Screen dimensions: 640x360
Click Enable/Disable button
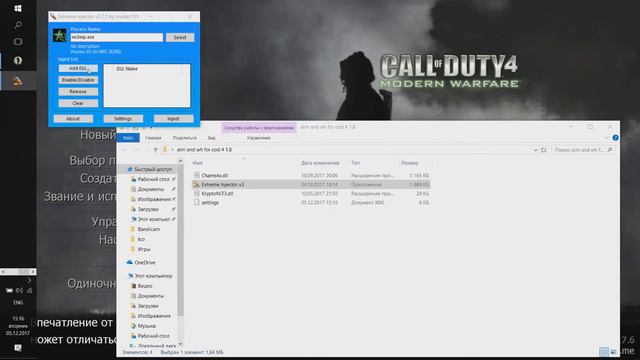coord(78,80)
